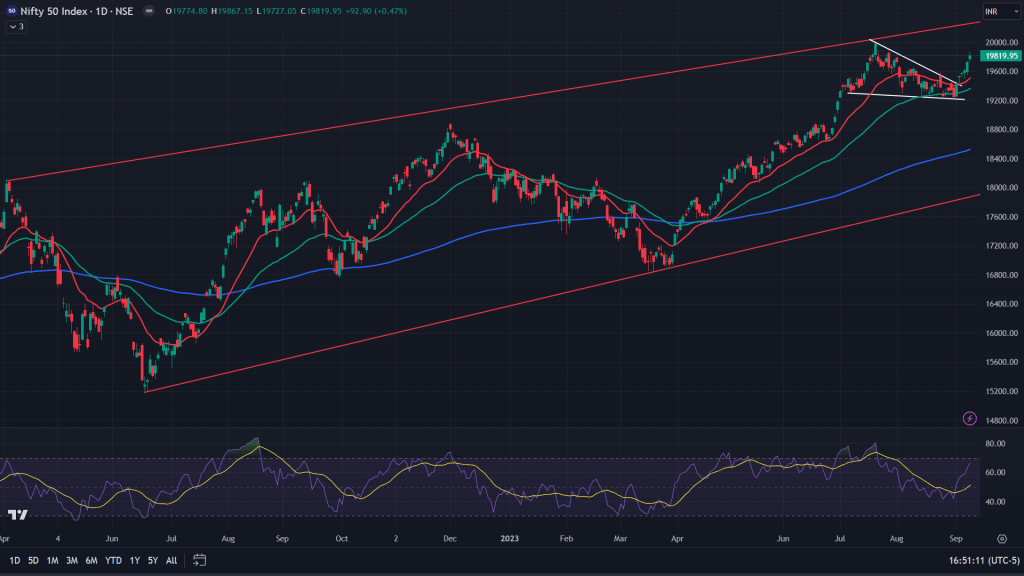The width and height of the screenshot is (1024, 576).
Task: Set the range to 1Y
Action: (x=134, y=560)
